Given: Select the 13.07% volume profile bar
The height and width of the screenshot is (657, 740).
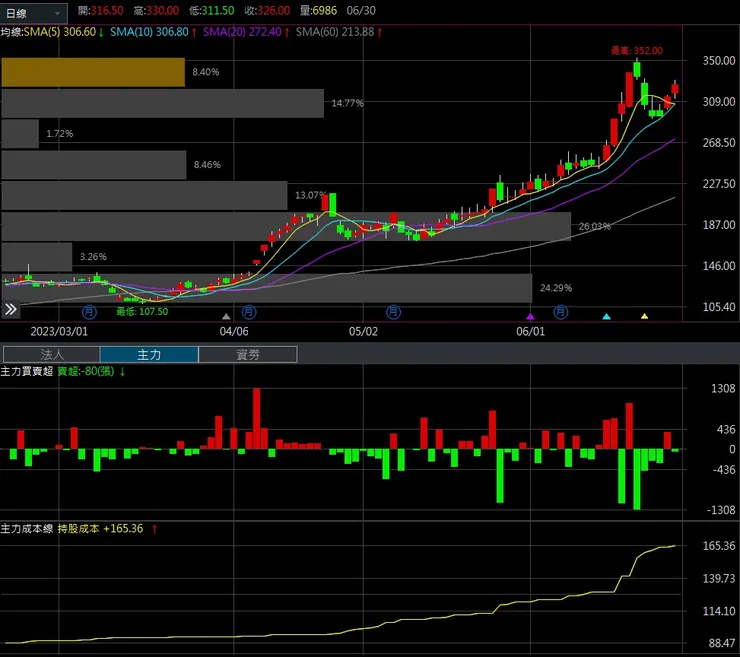Looking at the screenshot, I should (144, 195).
